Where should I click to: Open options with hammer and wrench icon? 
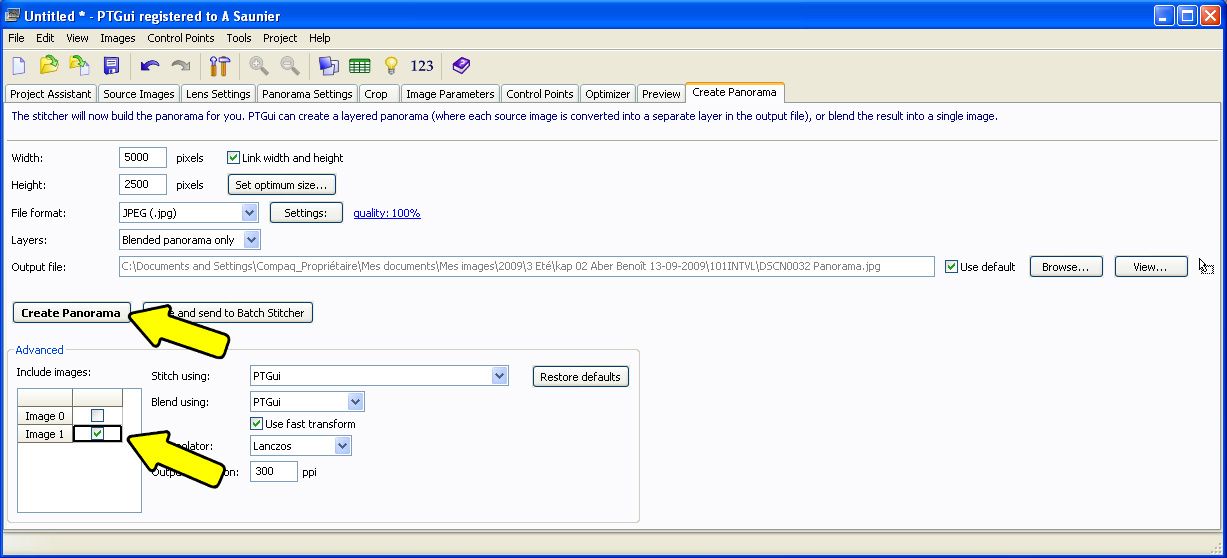click(219, 66)
